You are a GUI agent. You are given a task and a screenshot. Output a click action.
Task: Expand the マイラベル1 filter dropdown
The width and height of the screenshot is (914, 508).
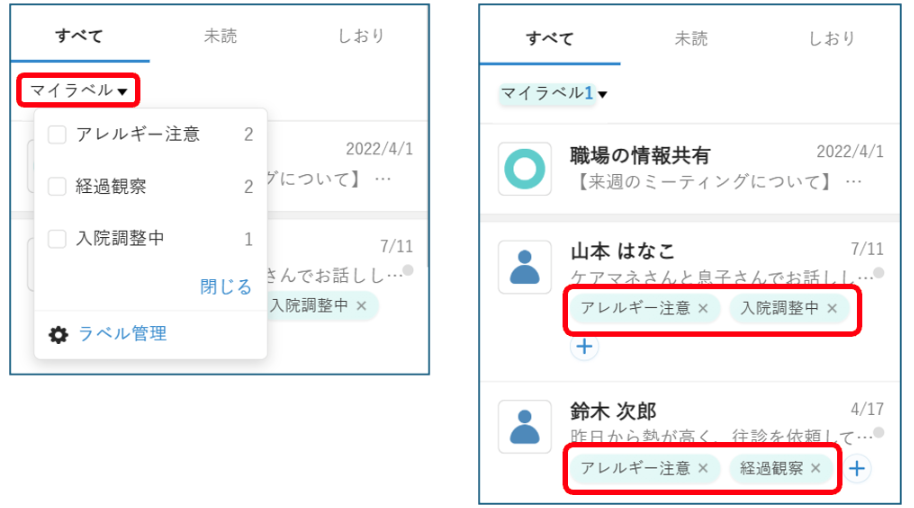(x=554, y=94)
